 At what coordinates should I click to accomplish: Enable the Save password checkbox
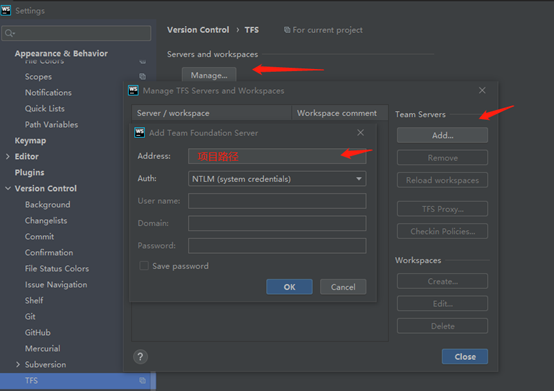click(144, 266)
